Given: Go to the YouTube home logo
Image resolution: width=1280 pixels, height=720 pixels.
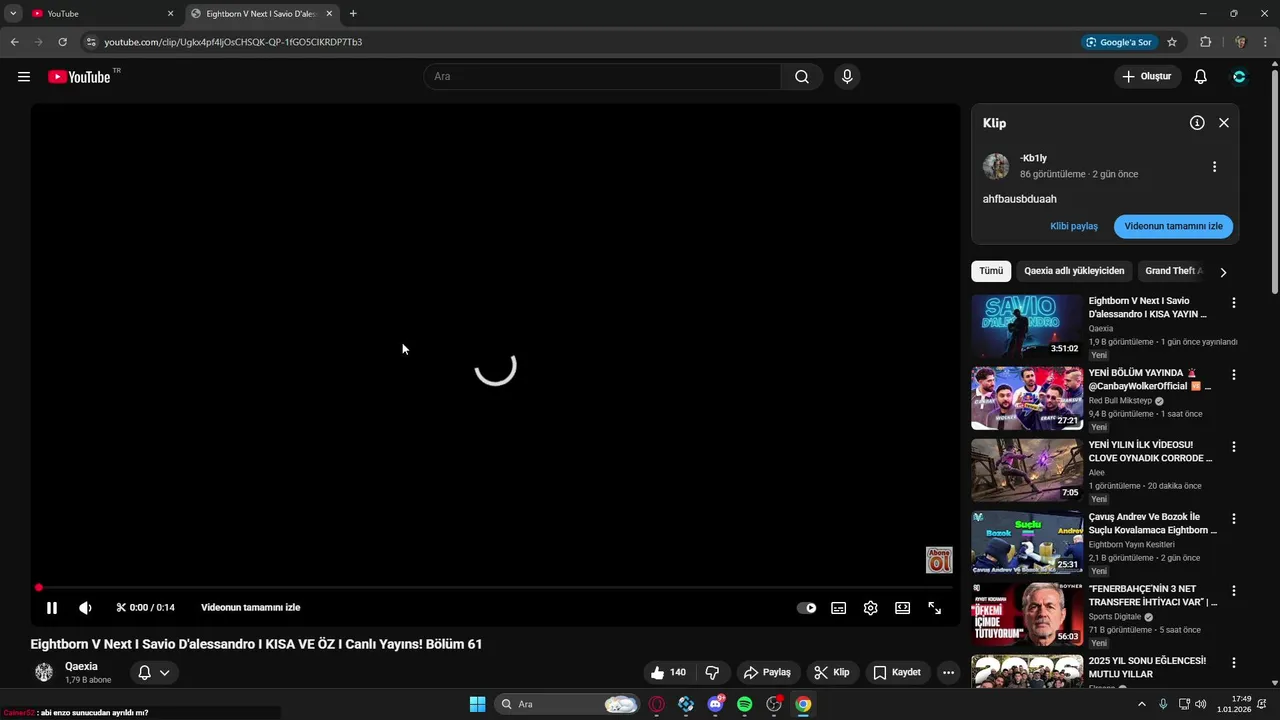Looking at the screenshot, I should [x=79, y=77].
